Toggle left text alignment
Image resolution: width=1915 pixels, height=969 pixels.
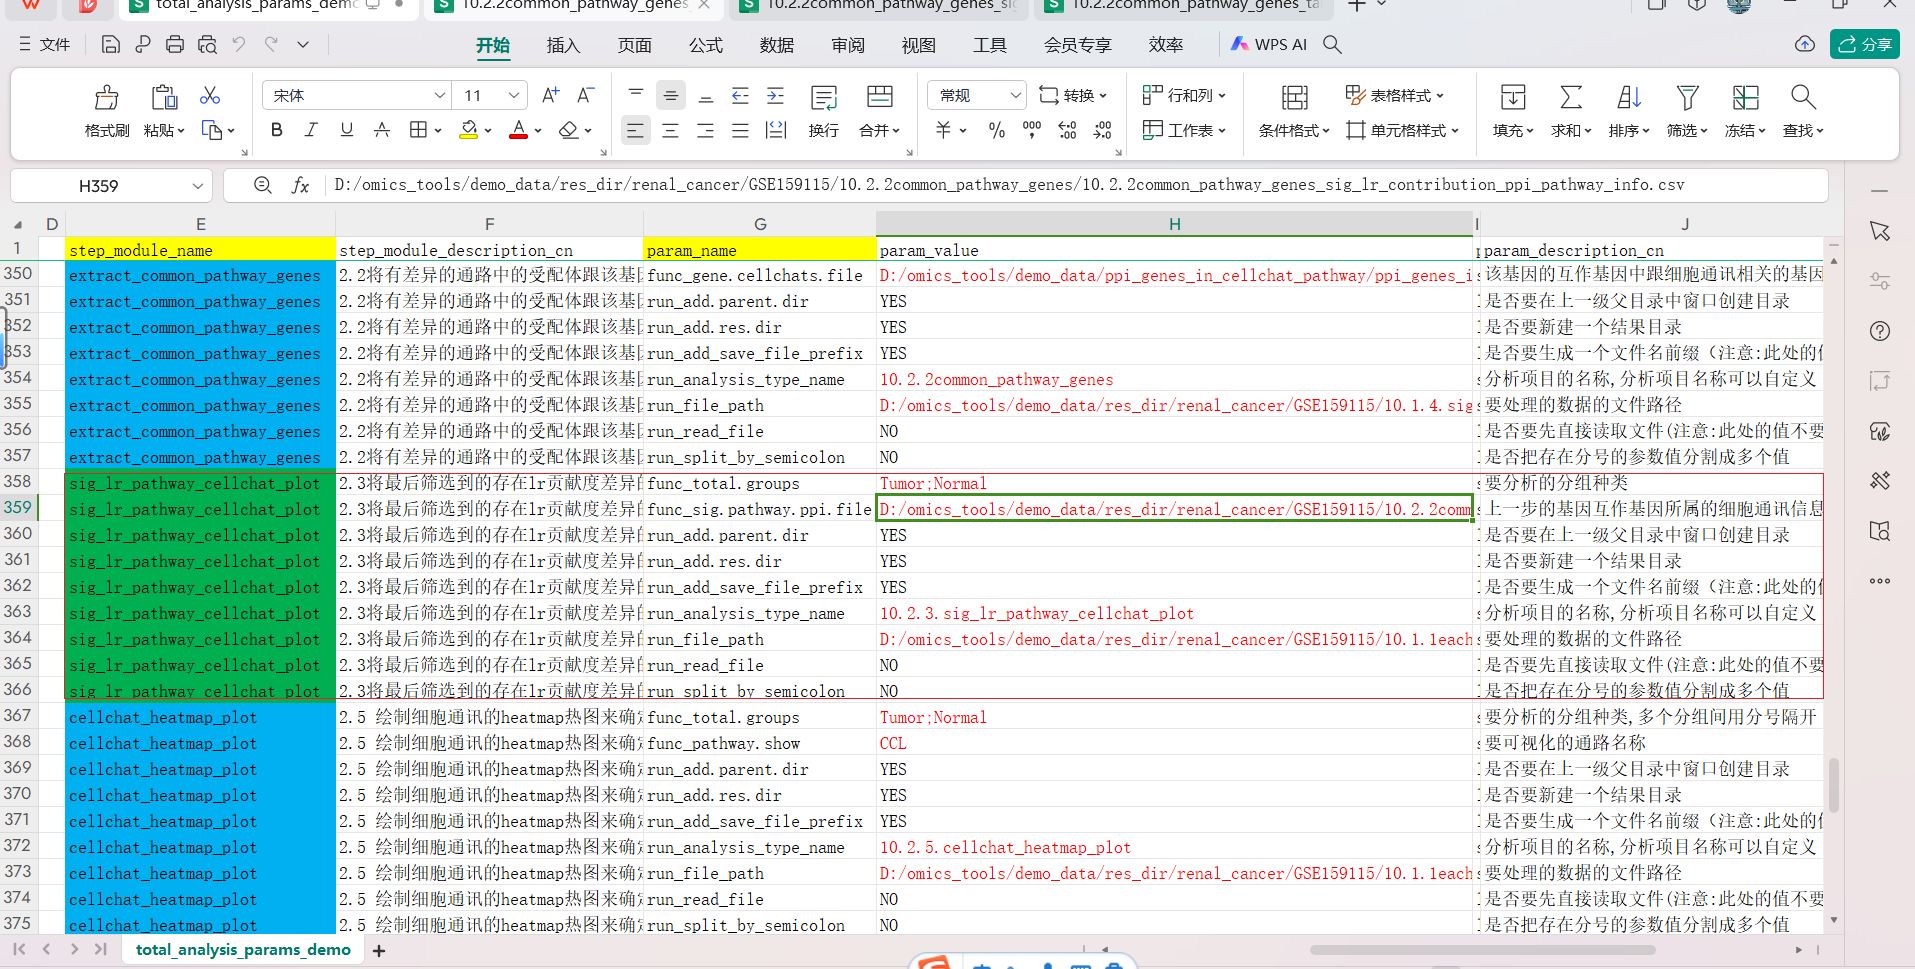tap(635, 130)
